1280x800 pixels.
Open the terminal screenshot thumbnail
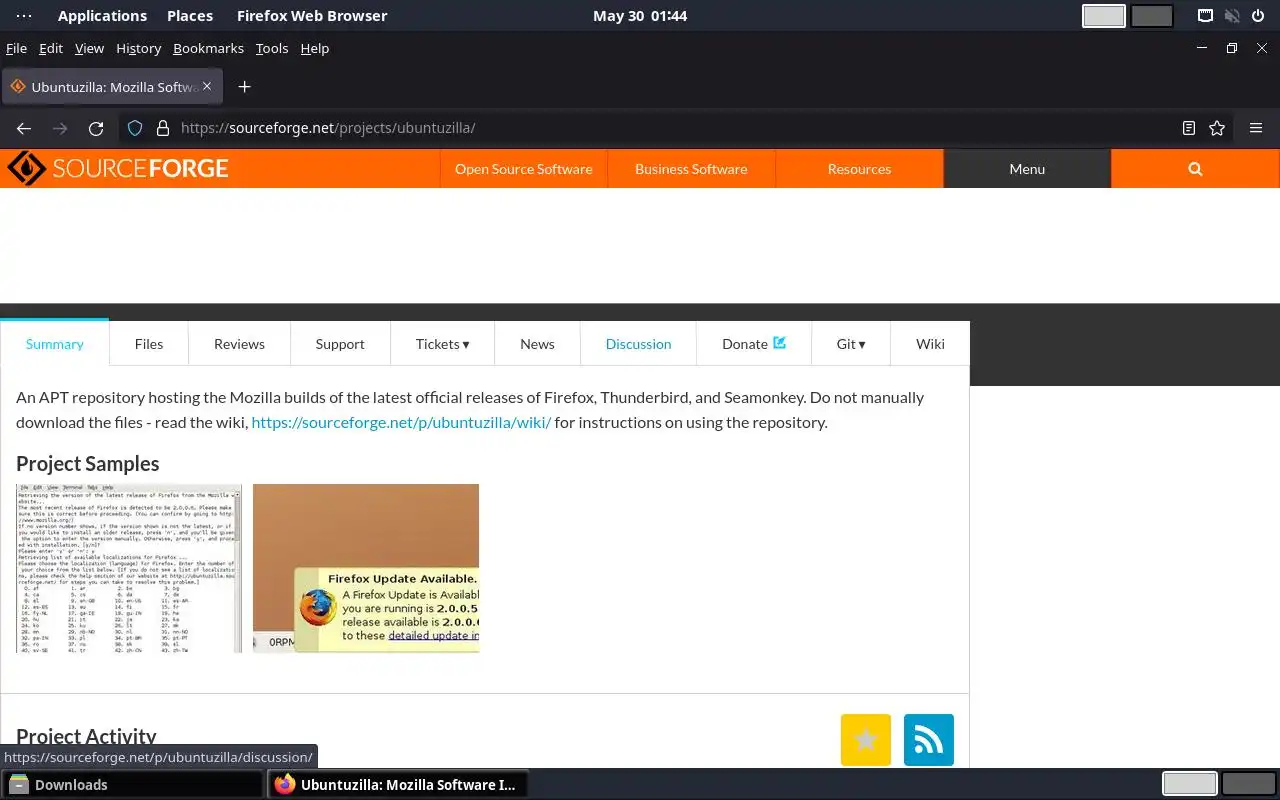coord(129,568)
